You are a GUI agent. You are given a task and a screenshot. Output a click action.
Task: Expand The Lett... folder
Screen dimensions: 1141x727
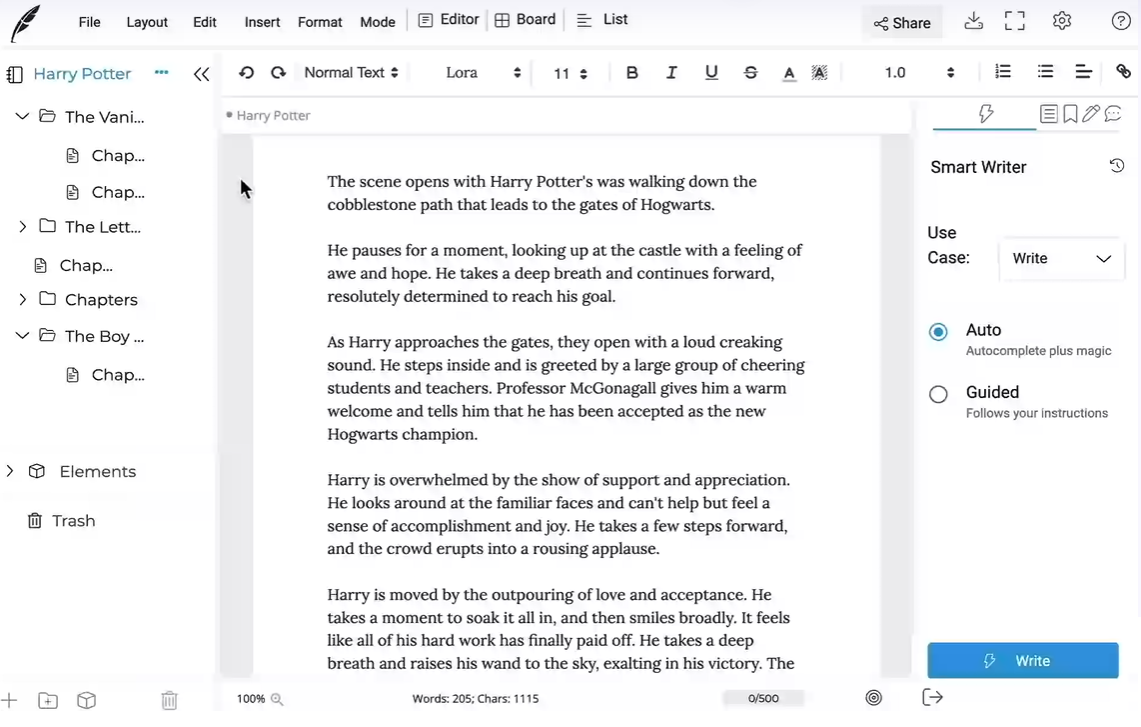tap(23, 227)
